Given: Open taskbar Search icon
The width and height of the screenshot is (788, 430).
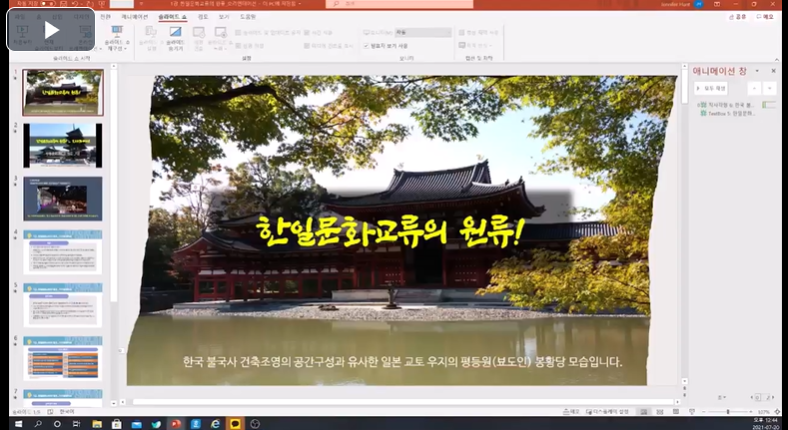Looking at the screenshot, I should (38, 423).
